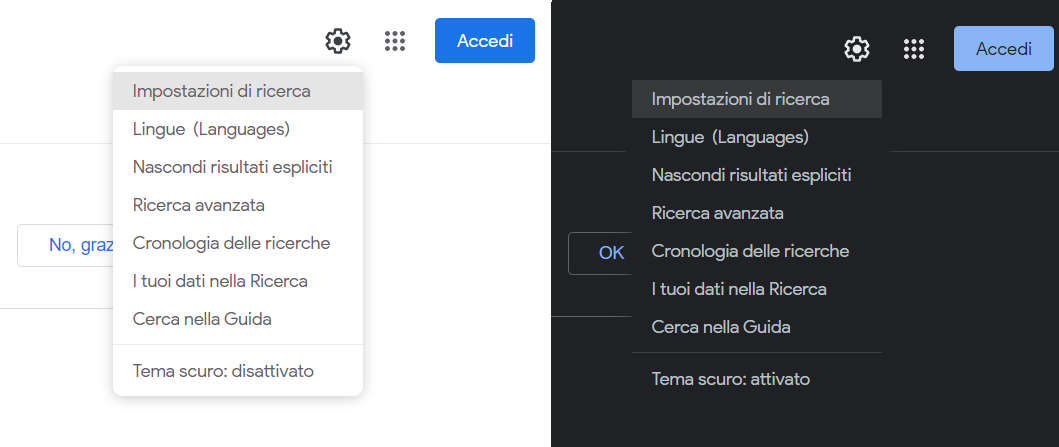Select 'Nascondi risultati espliciti' in dark menu

[756, 175]
